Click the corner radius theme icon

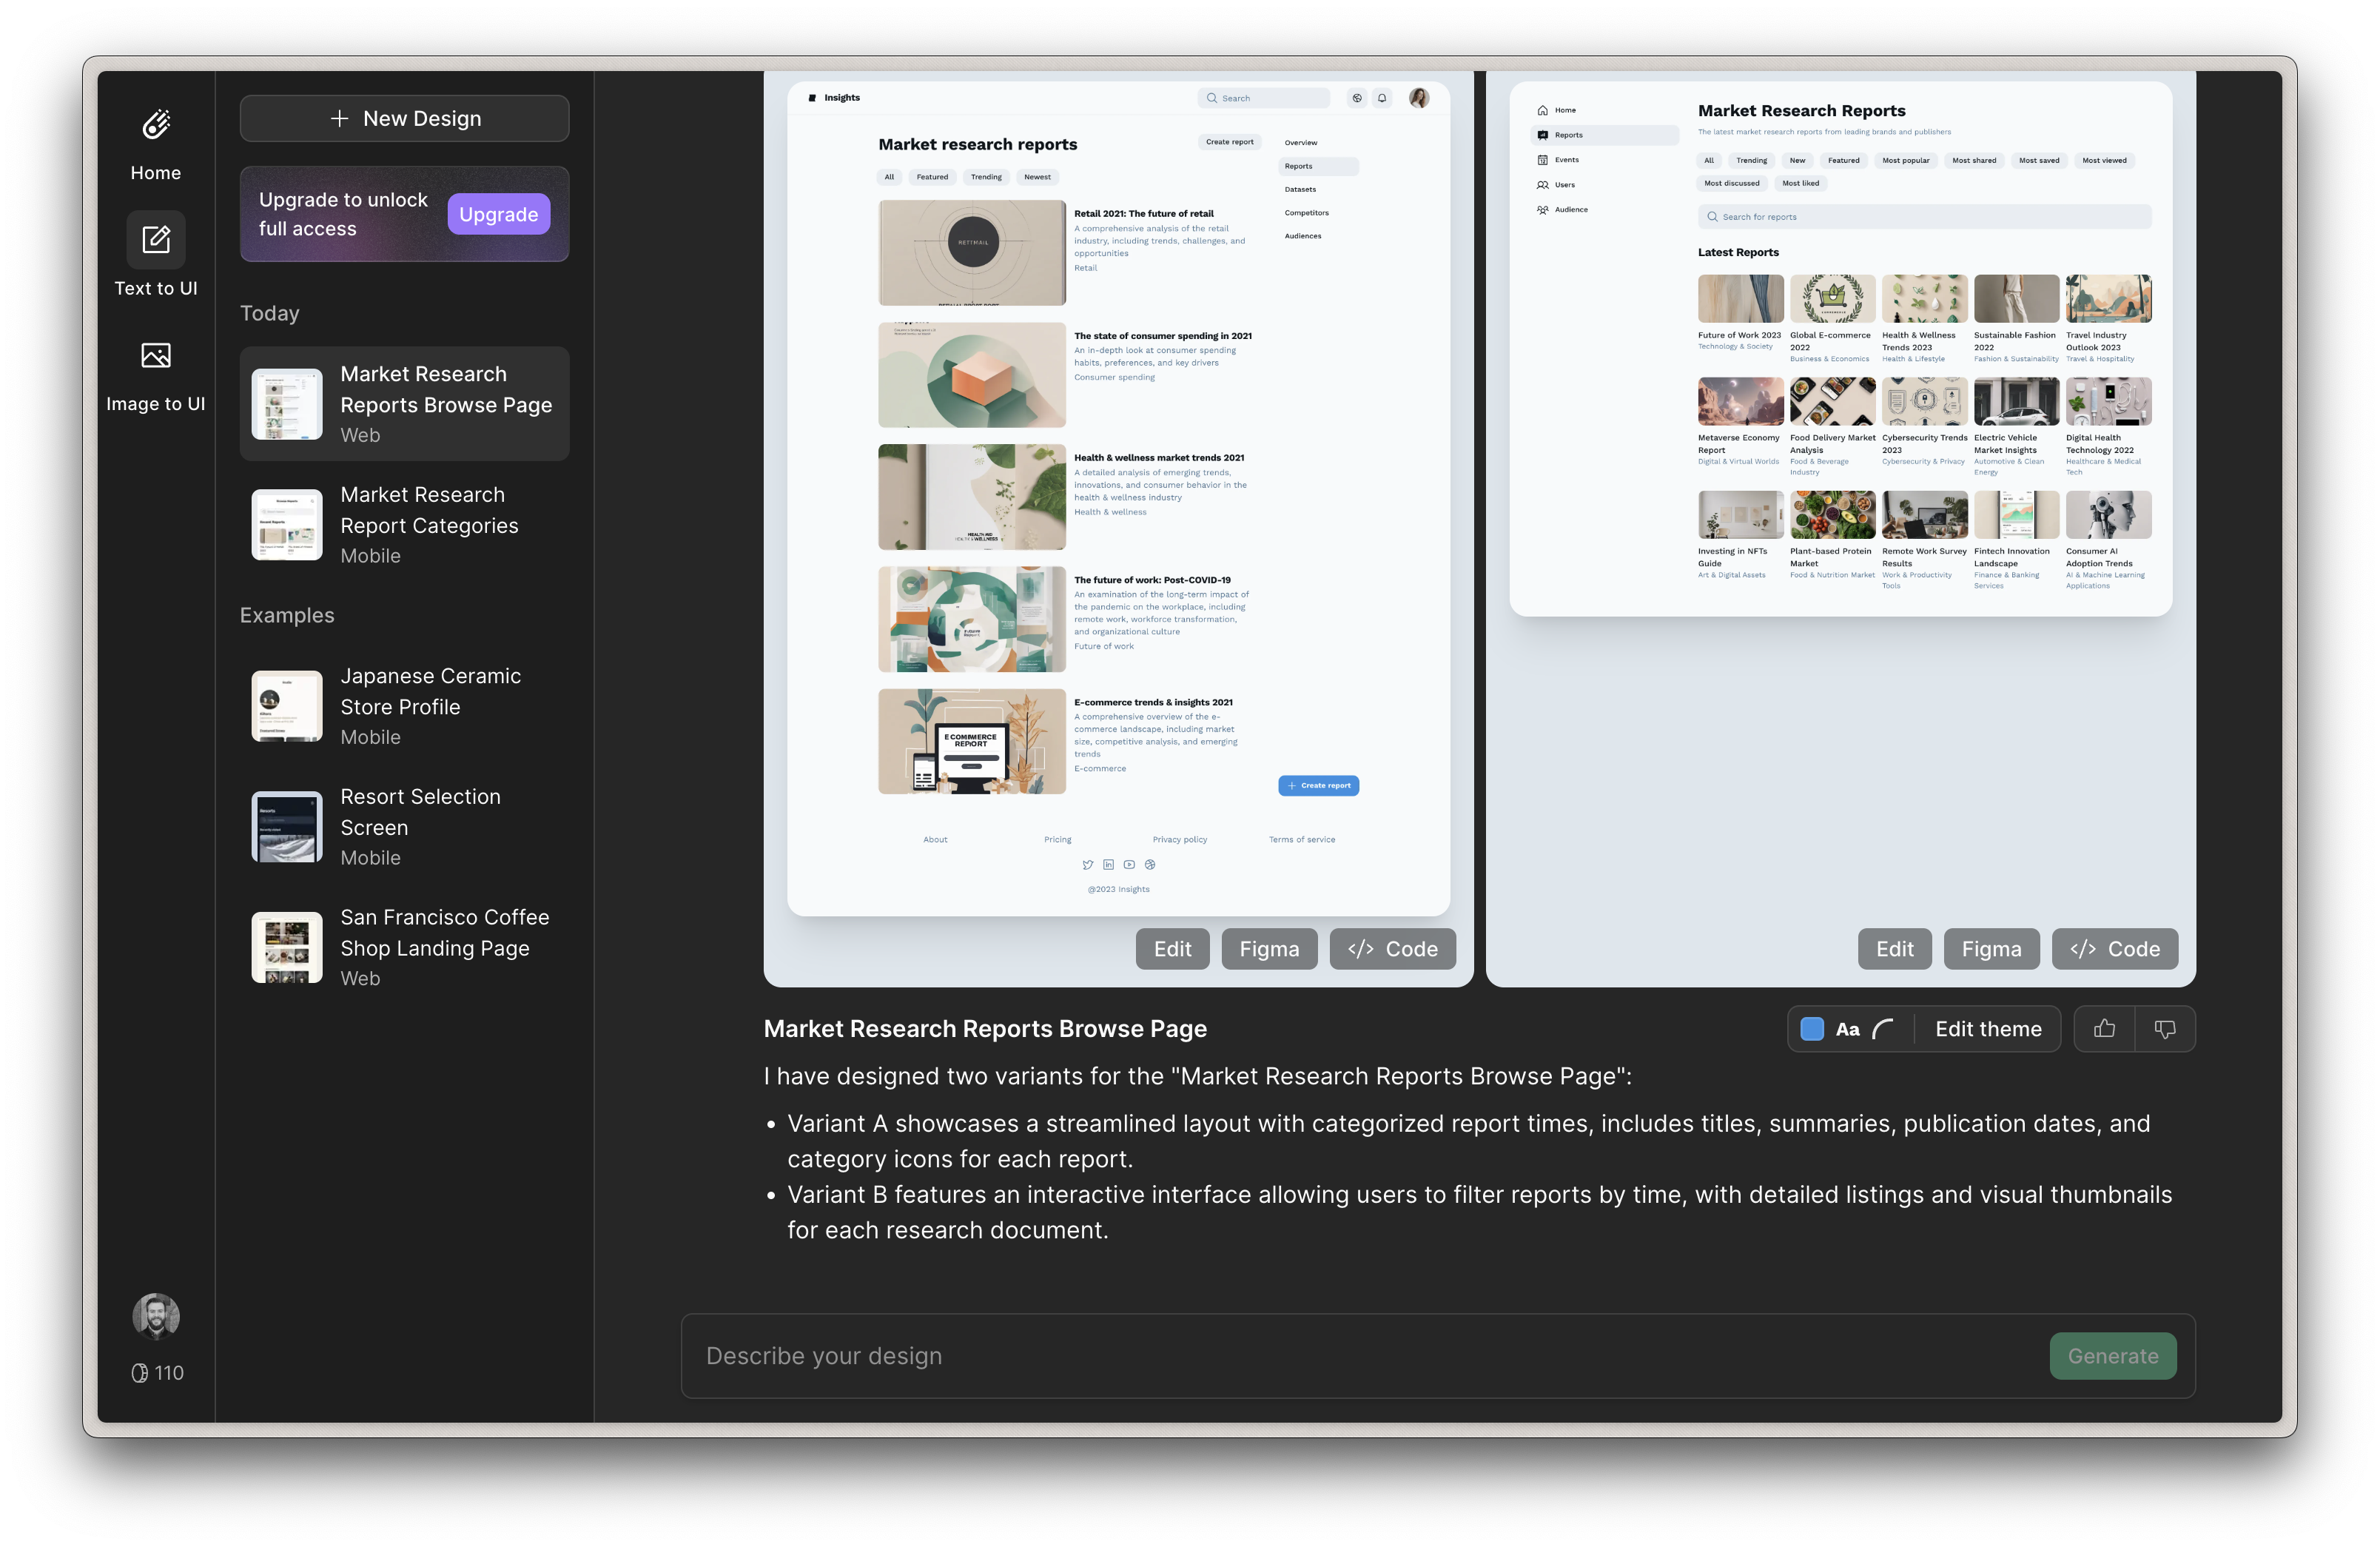1883,1029
